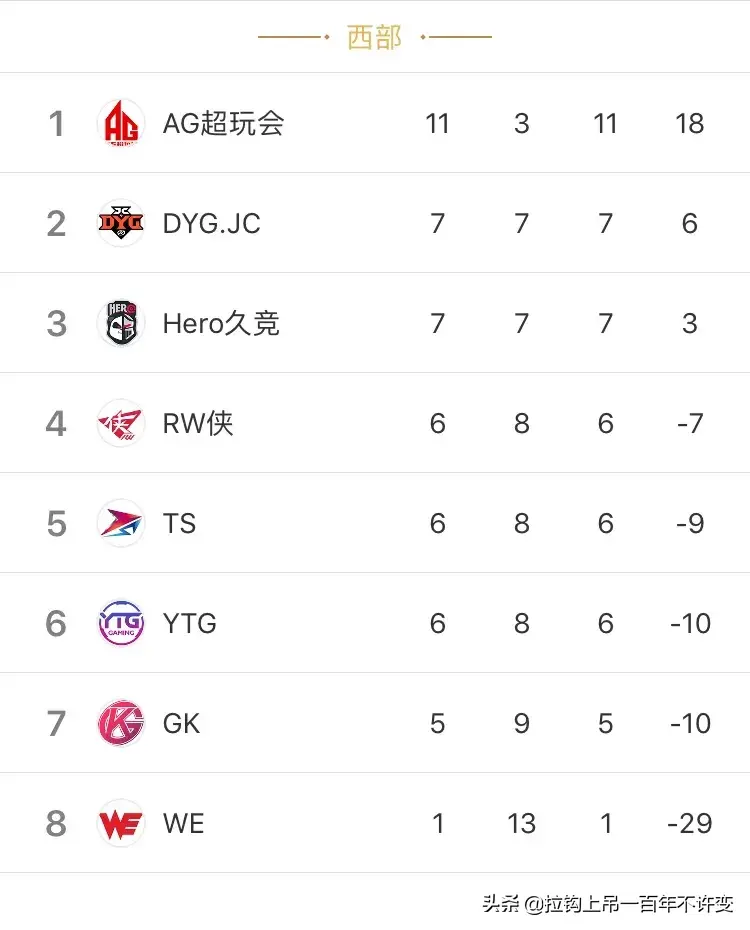750x930 pixels.
Task: Select the DYG.JC team logo
Action: (121, 223)
